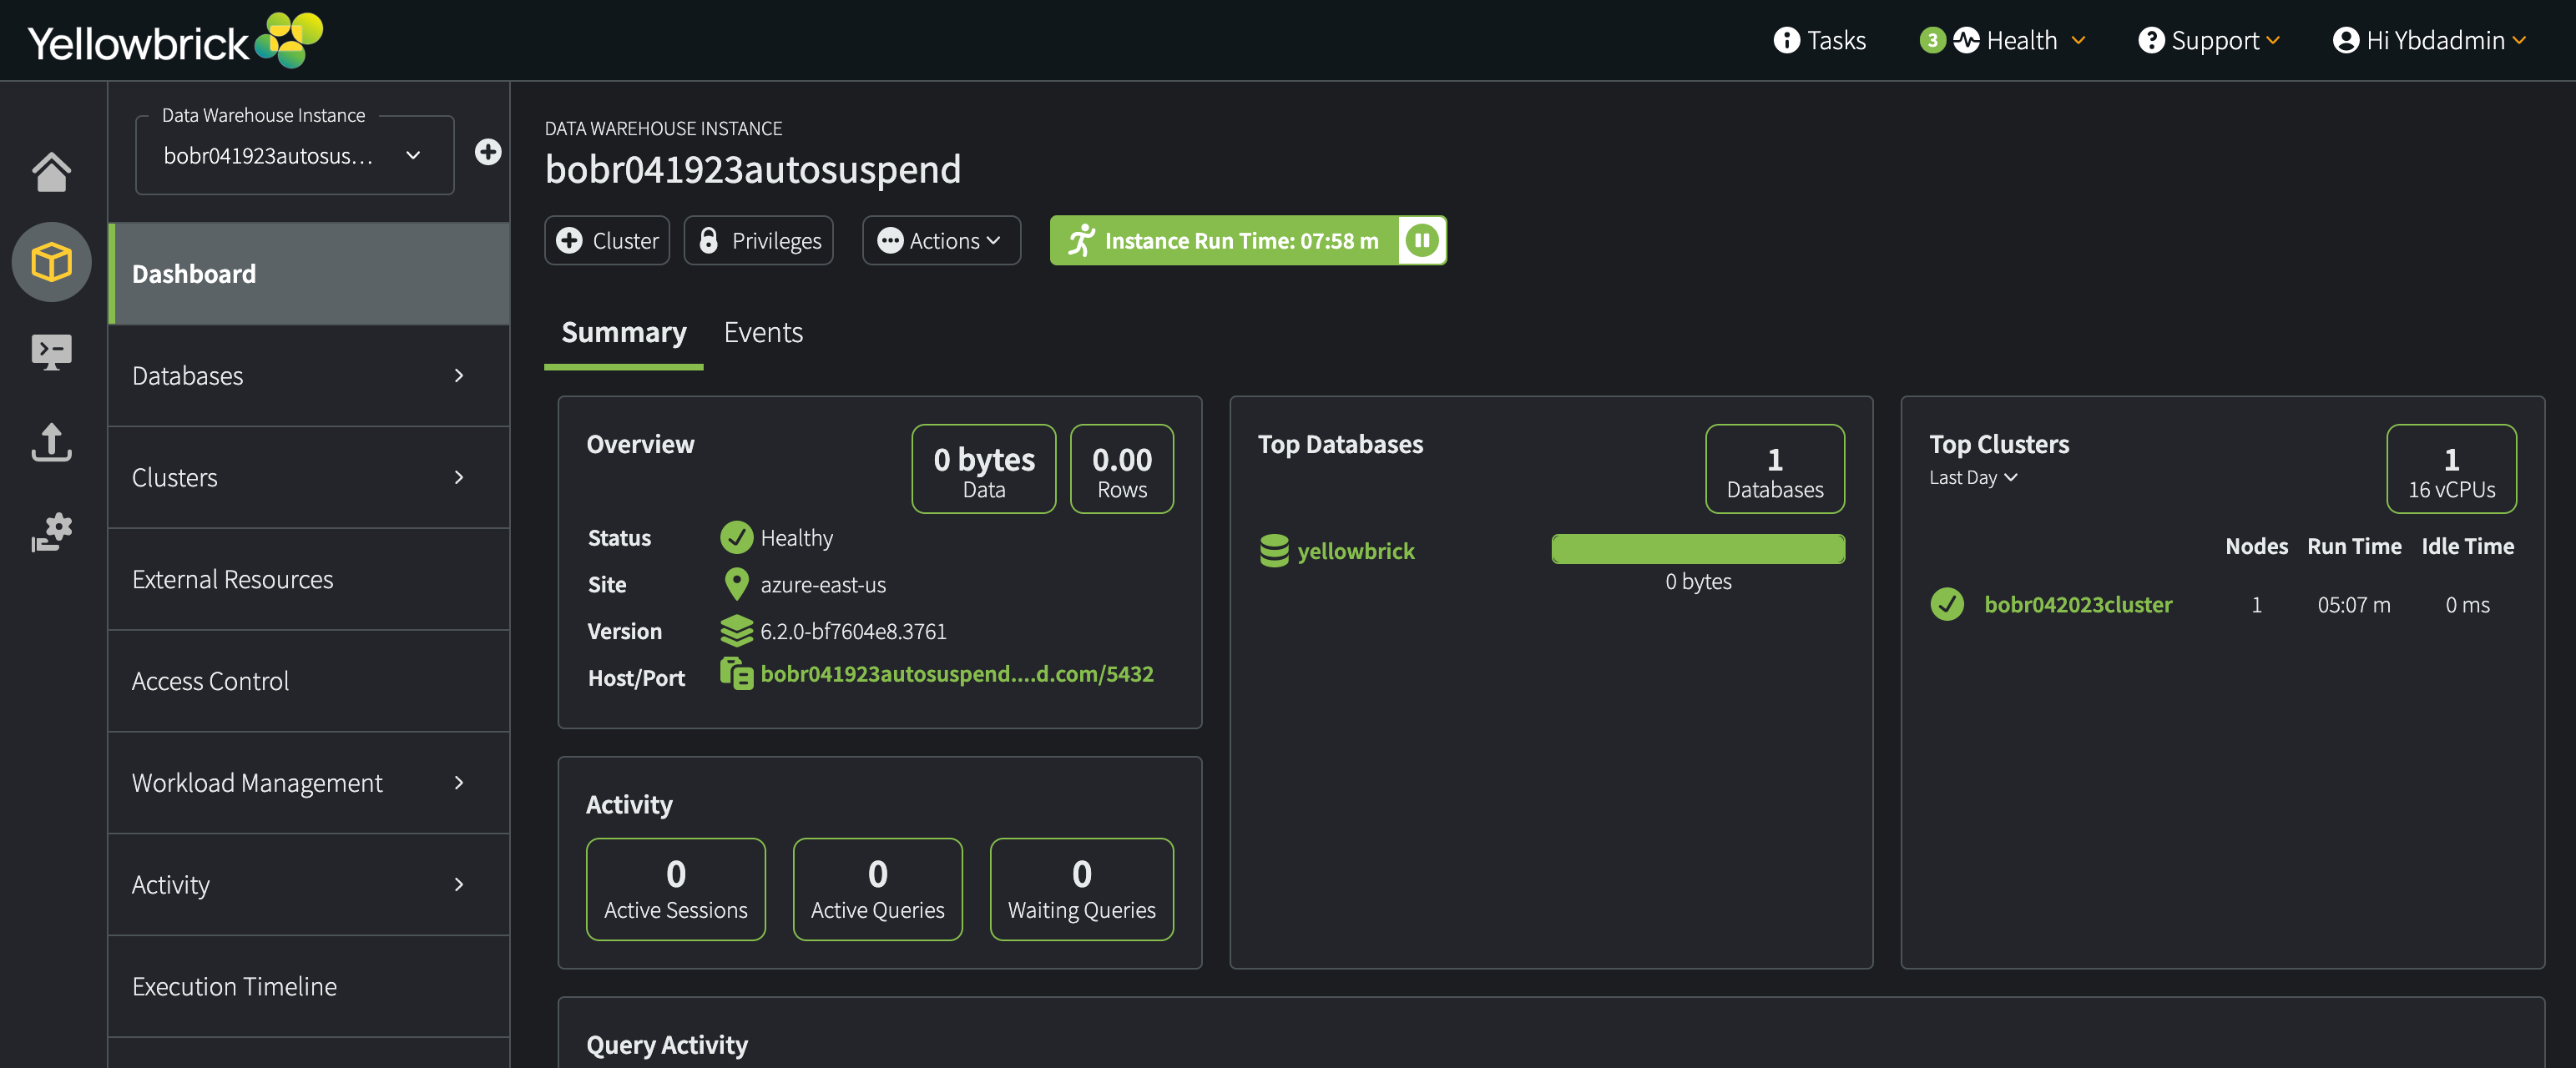This screenshot has width=2576, height=1068.
Task: Open the query editor monitor icon
Action: pyautogui.click(x=51, y=352)
